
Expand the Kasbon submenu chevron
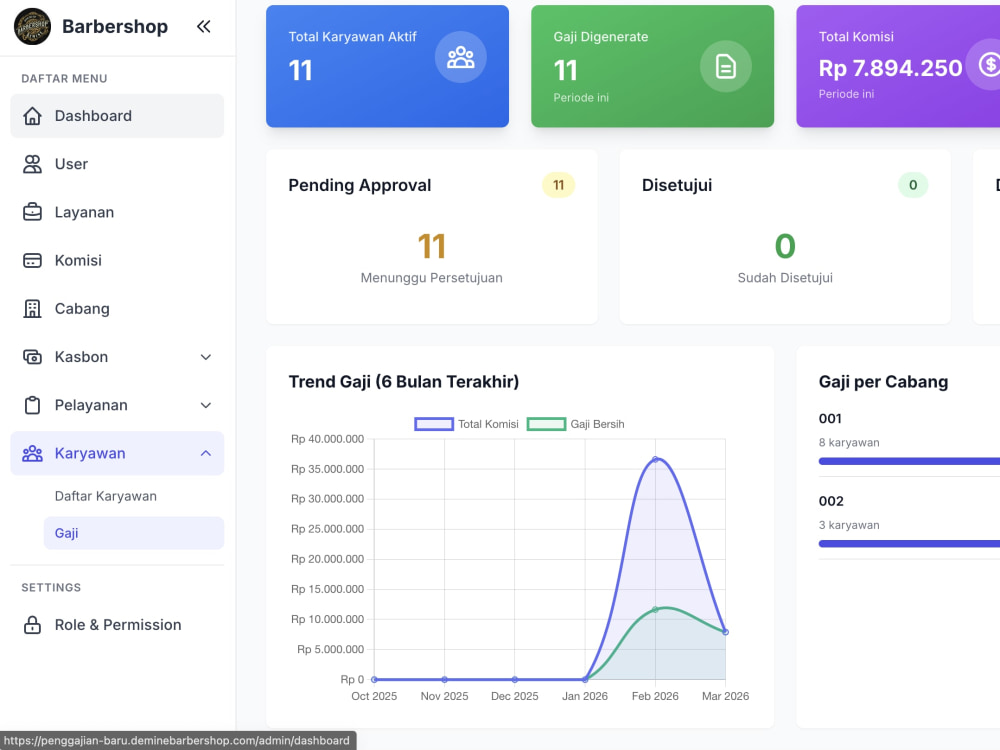coord(205,357)
